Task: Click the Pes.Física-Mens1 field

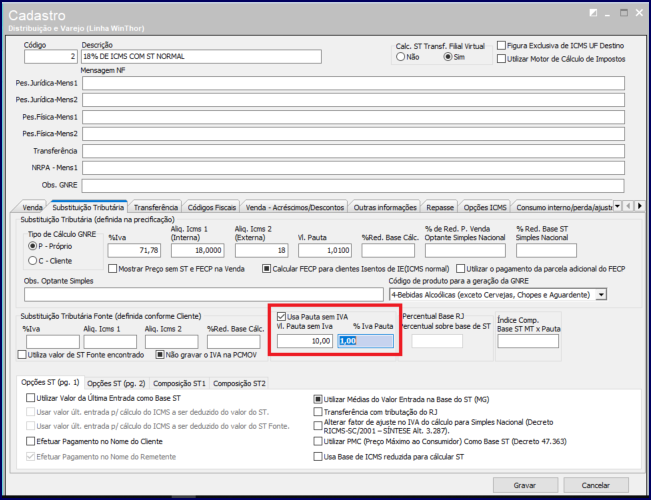Action: pos(353,117)
